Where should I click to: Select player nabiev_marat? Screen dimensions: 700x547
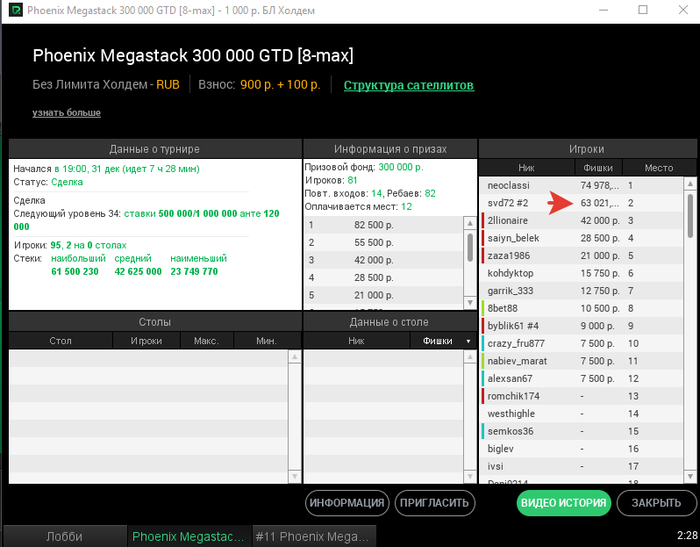(x=581, y=361)
